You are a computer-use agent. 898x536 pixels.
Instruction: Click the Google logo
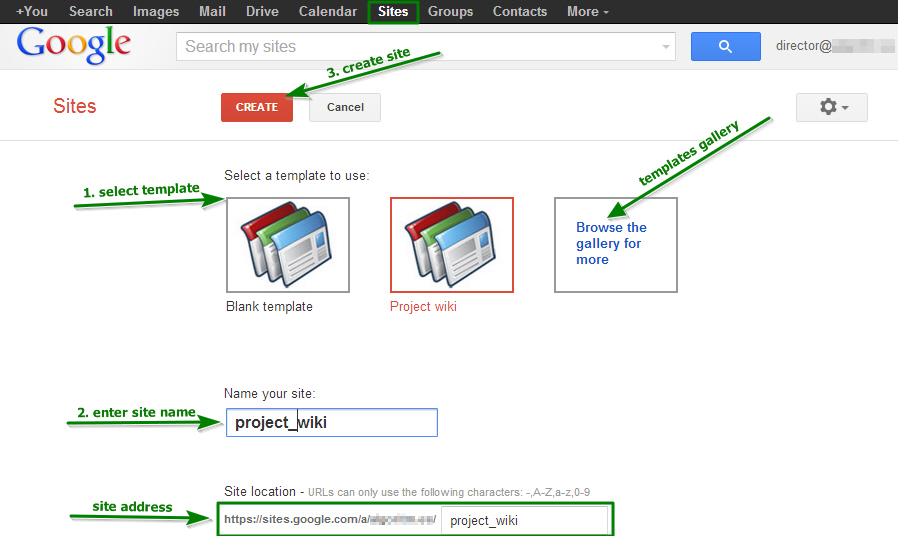[73, 45]
